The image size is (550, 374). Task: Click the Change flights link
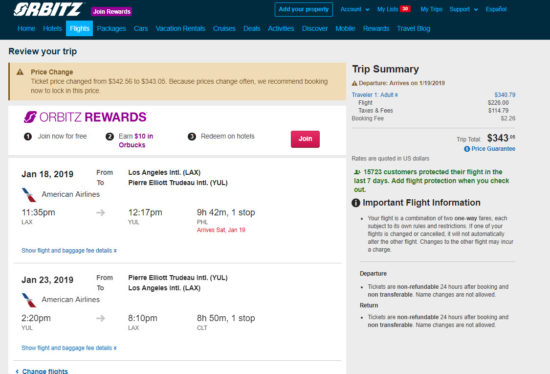[x=42, y=371]
